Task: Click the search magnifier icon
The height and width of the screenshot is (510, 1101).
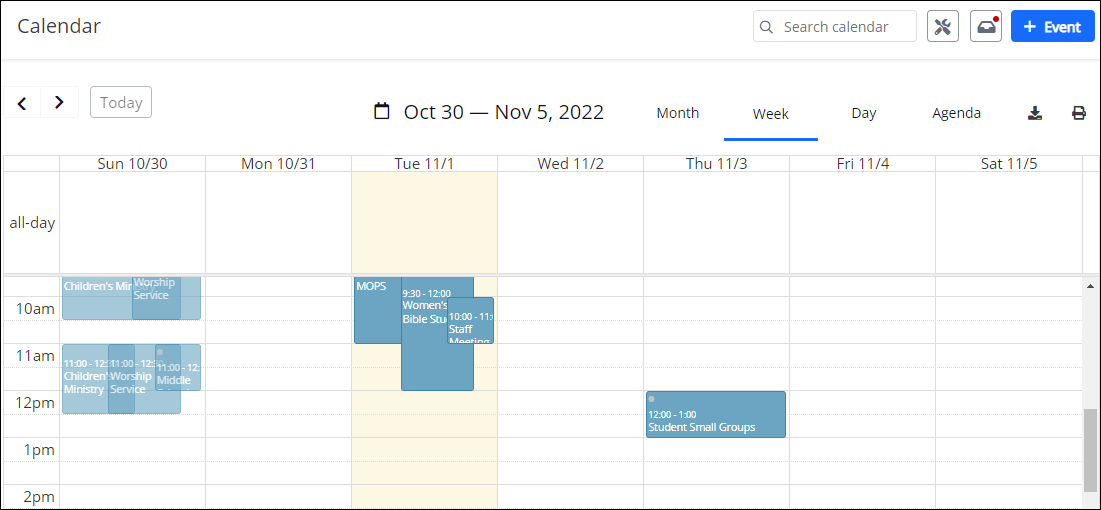Action: tap(767, 27)
